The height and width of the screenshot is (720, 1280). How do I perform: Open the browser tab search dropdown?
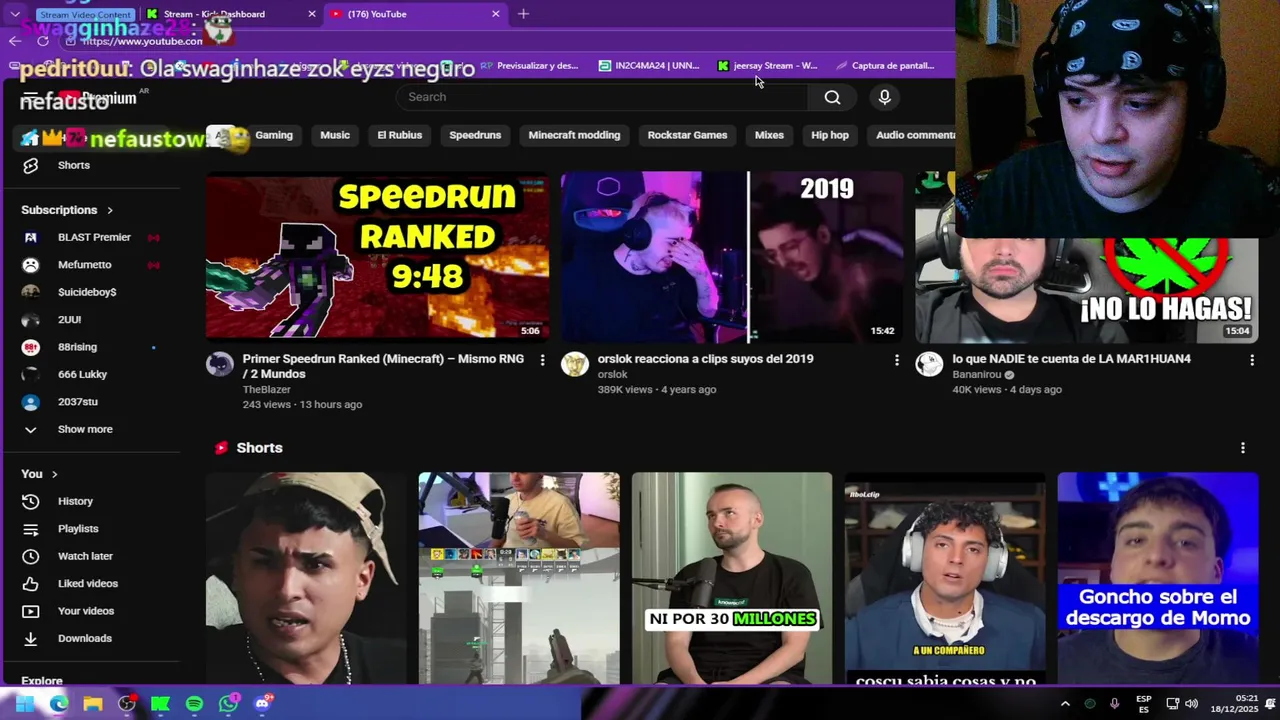tap(15, 14)
